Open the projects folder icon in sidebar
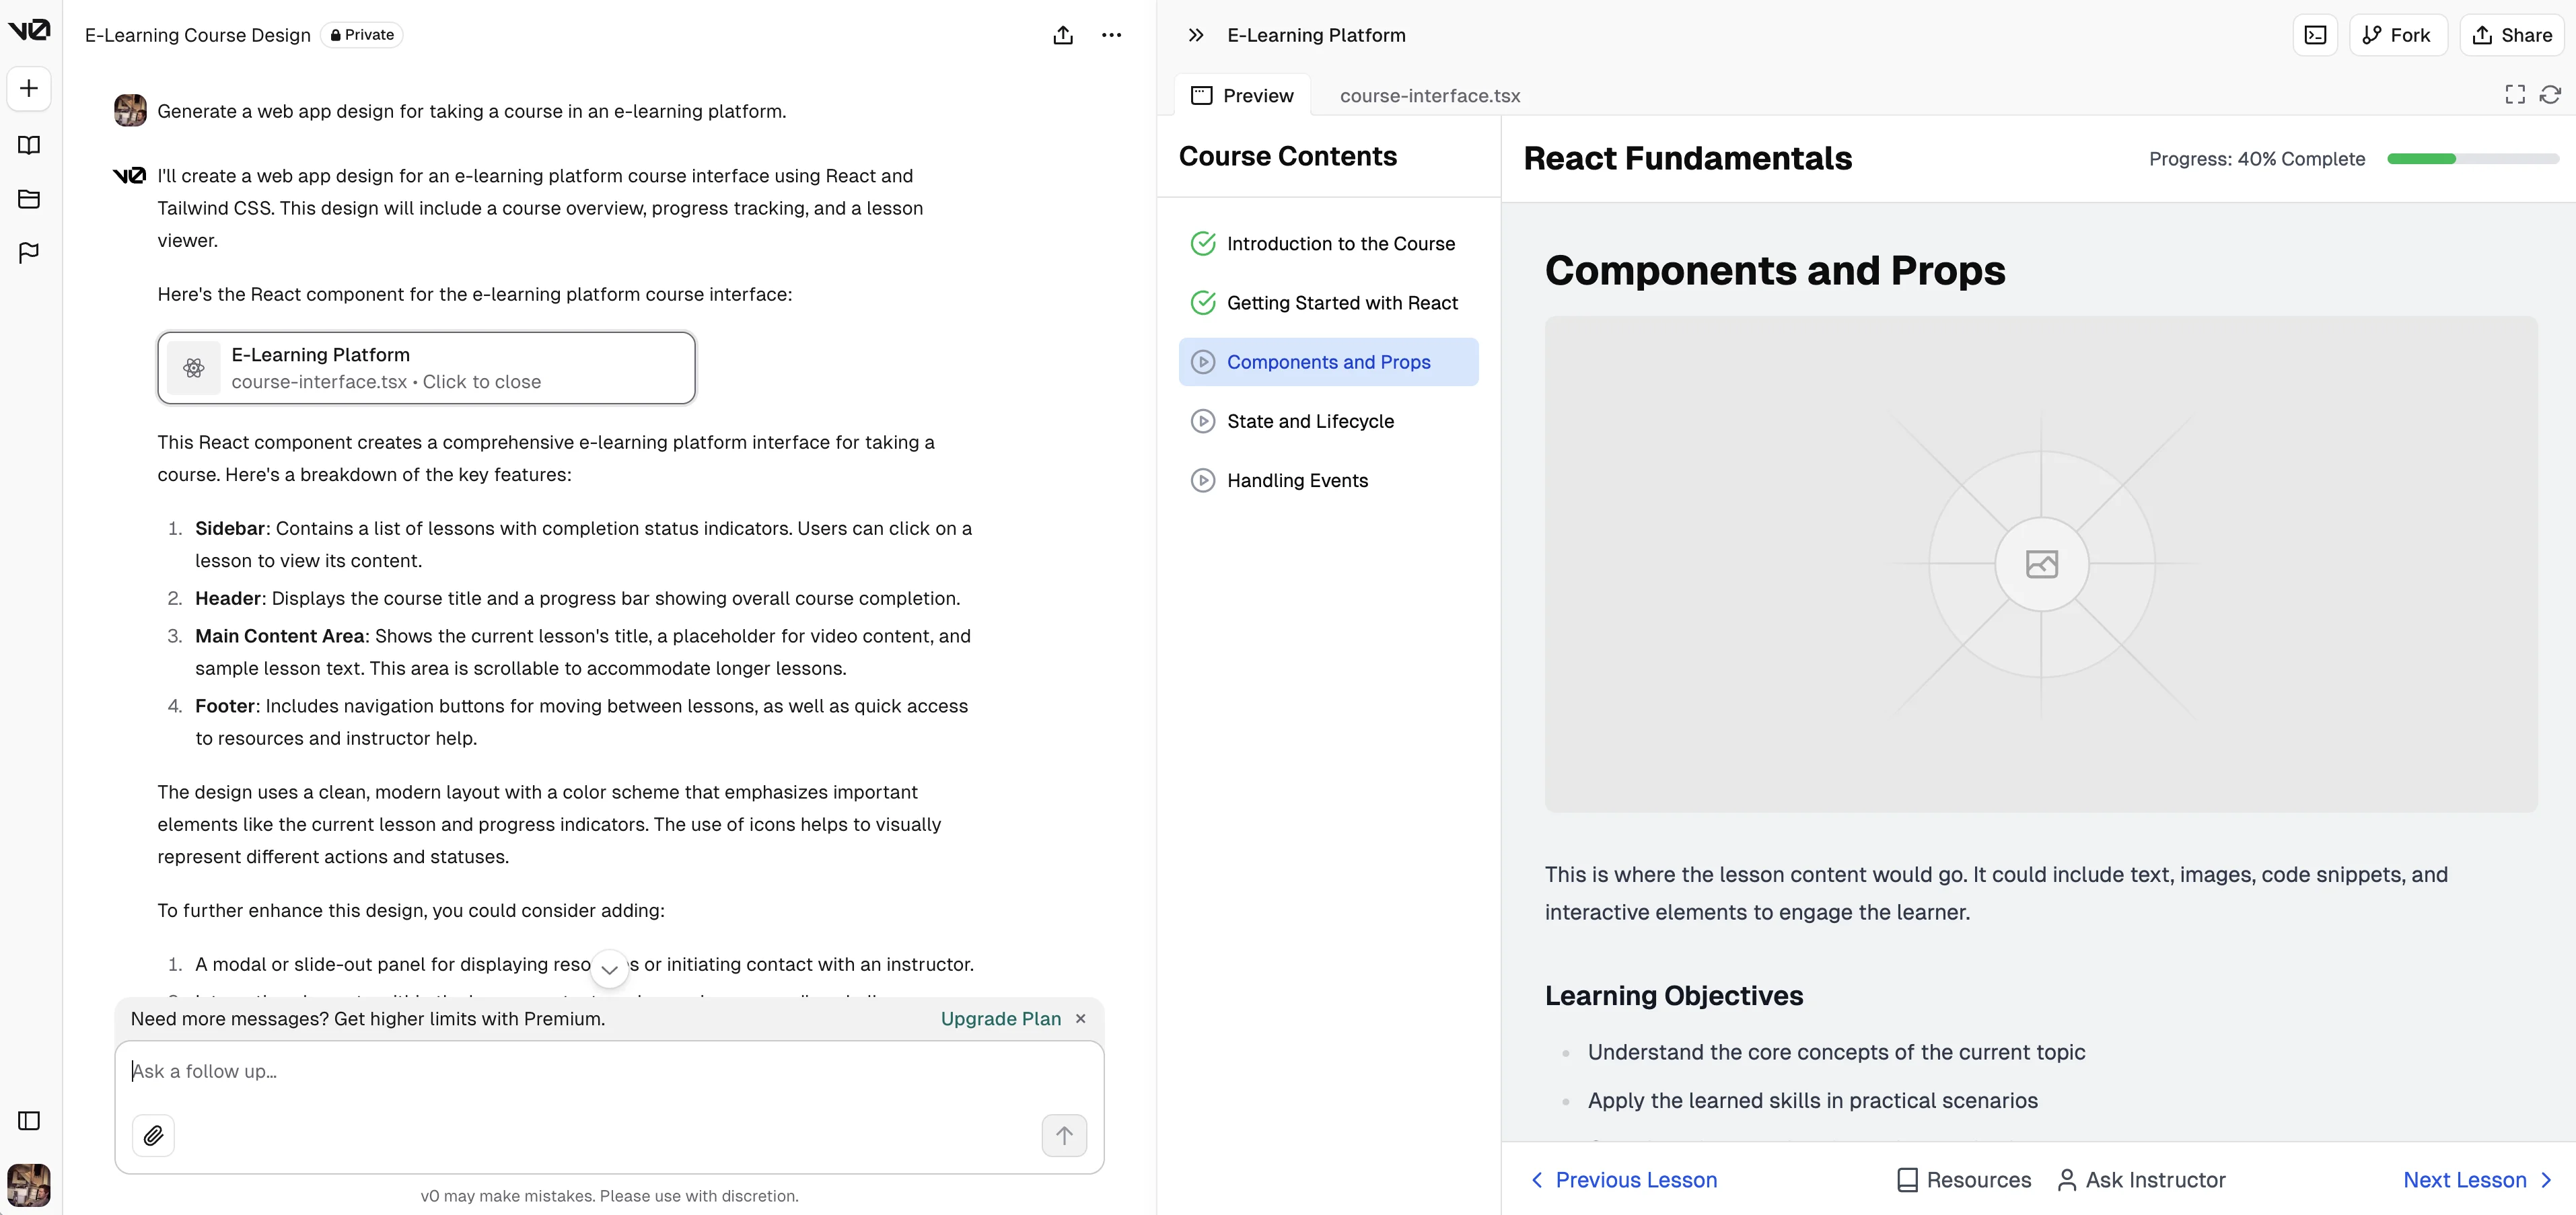This screenshot has height=1215, width=2576. click(29, 199)
